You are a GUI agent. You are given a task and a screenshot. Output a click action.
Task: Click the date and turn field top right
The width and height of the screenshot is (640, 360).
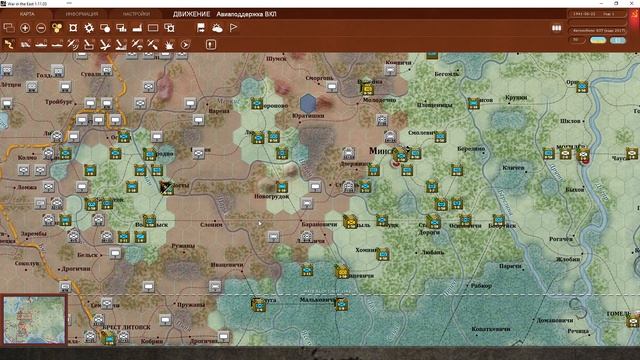[x=598, y=14]
